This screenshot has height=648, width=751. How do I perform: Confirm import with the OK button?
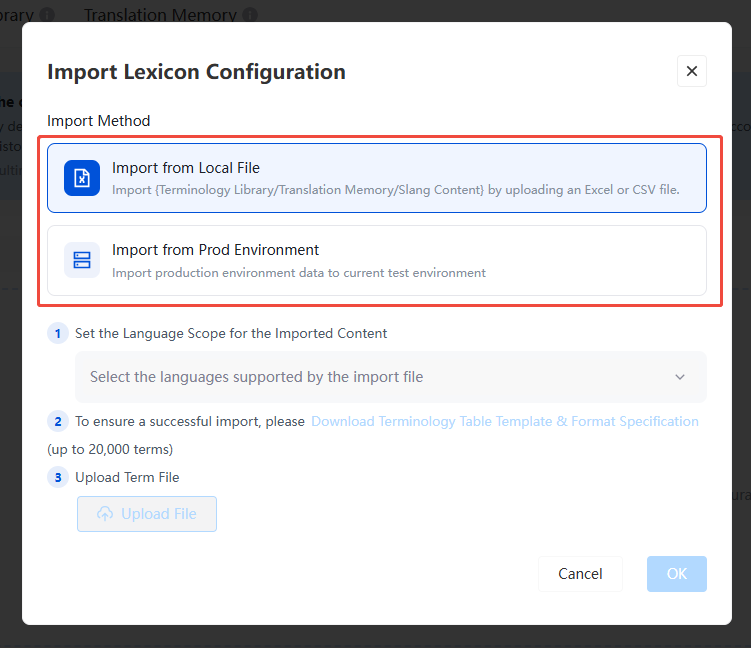tap(677, 574)
